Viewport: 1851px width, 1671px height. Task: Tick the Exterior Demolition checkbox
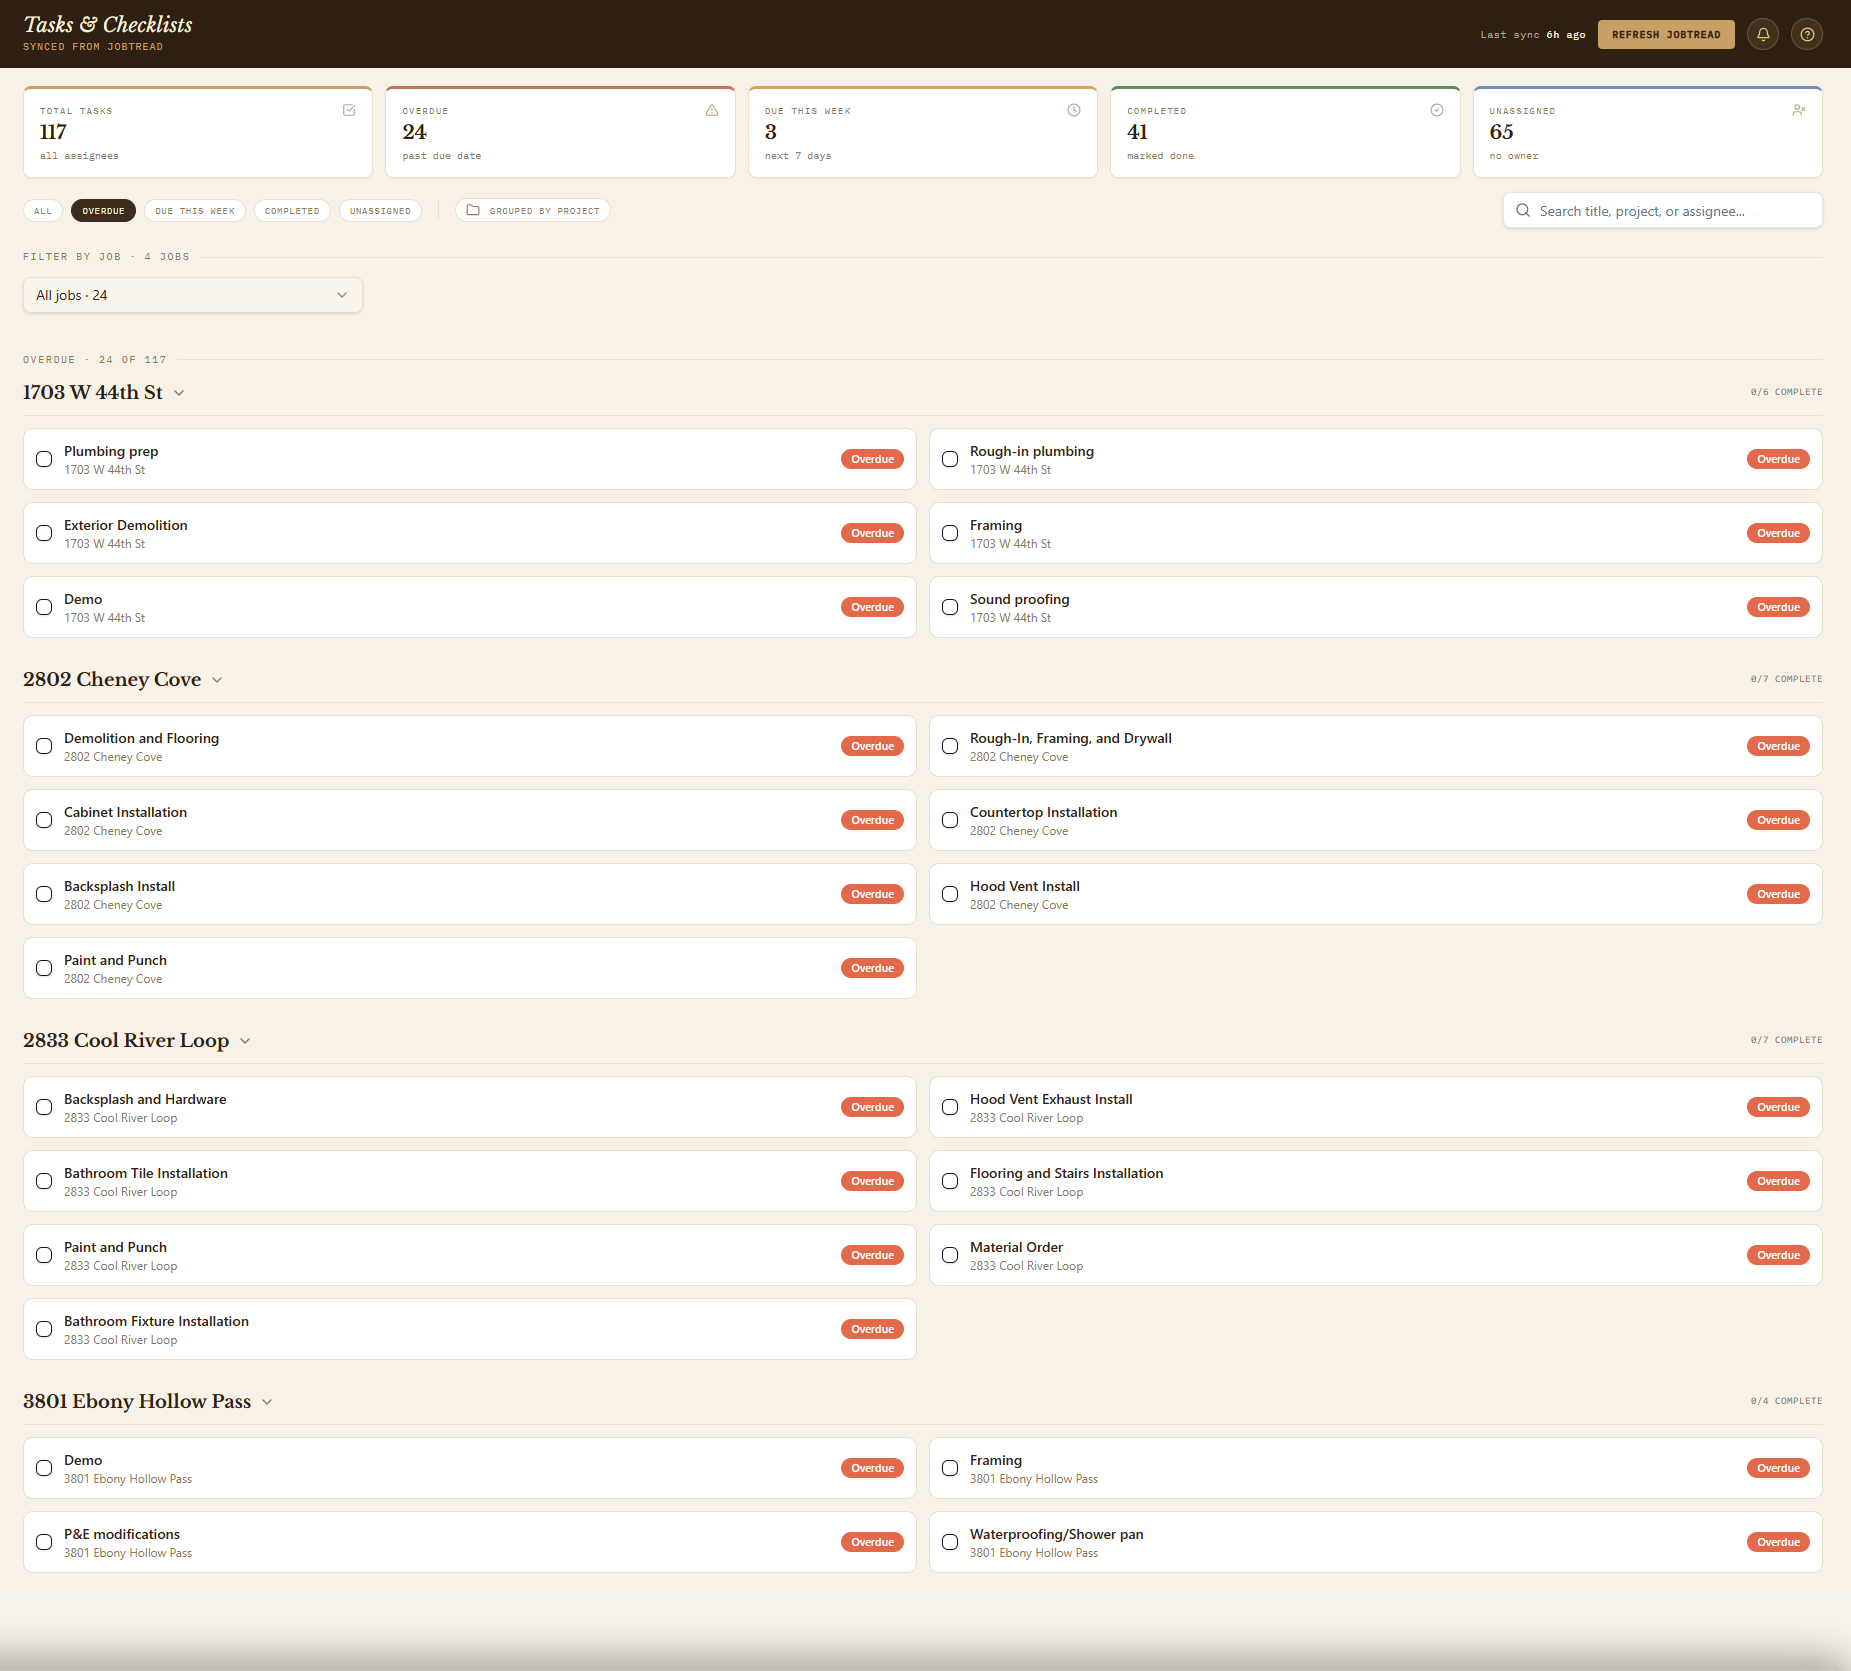(x=44, y=533)
